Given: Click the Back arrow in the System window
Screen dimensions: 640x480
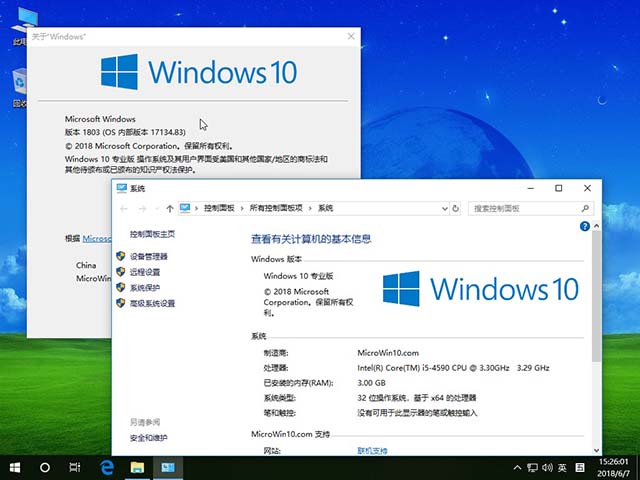Looking at the screenshot, I should coord(124,208).
